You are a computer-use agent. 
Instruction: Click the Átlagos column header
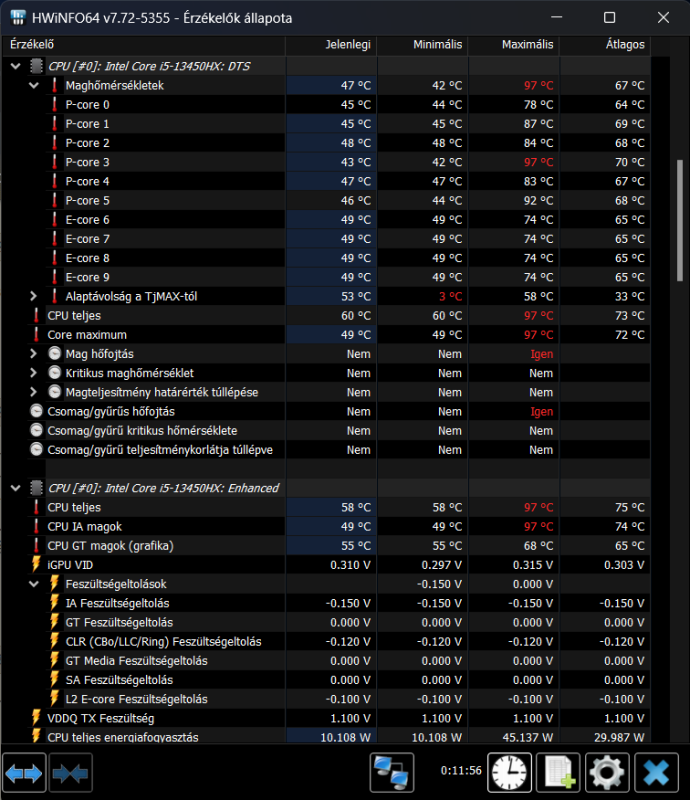605,45
